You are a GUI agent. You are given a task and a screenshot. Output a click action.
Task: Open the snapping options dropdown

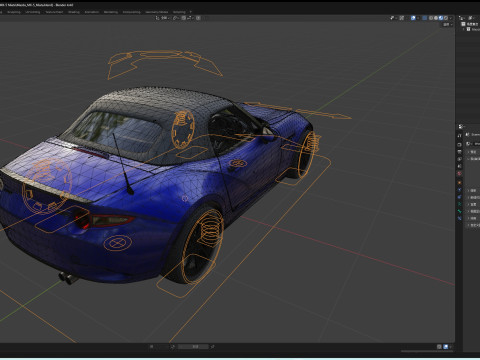tap(190, 18)
